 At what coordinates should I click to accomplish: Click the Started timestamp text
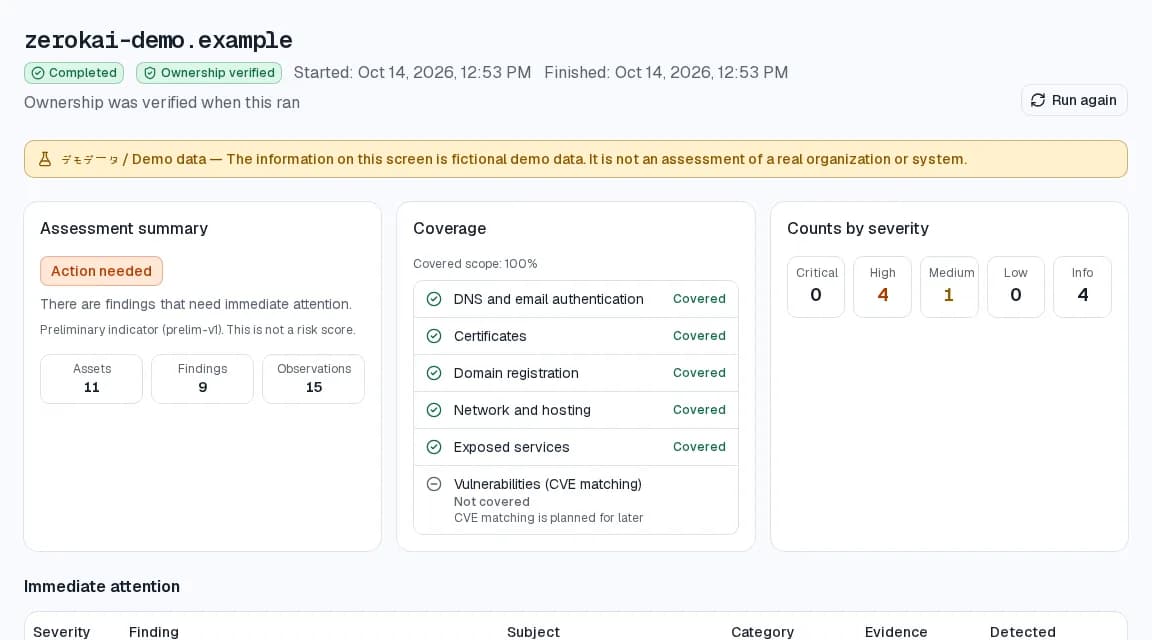(x=412, y=73)
